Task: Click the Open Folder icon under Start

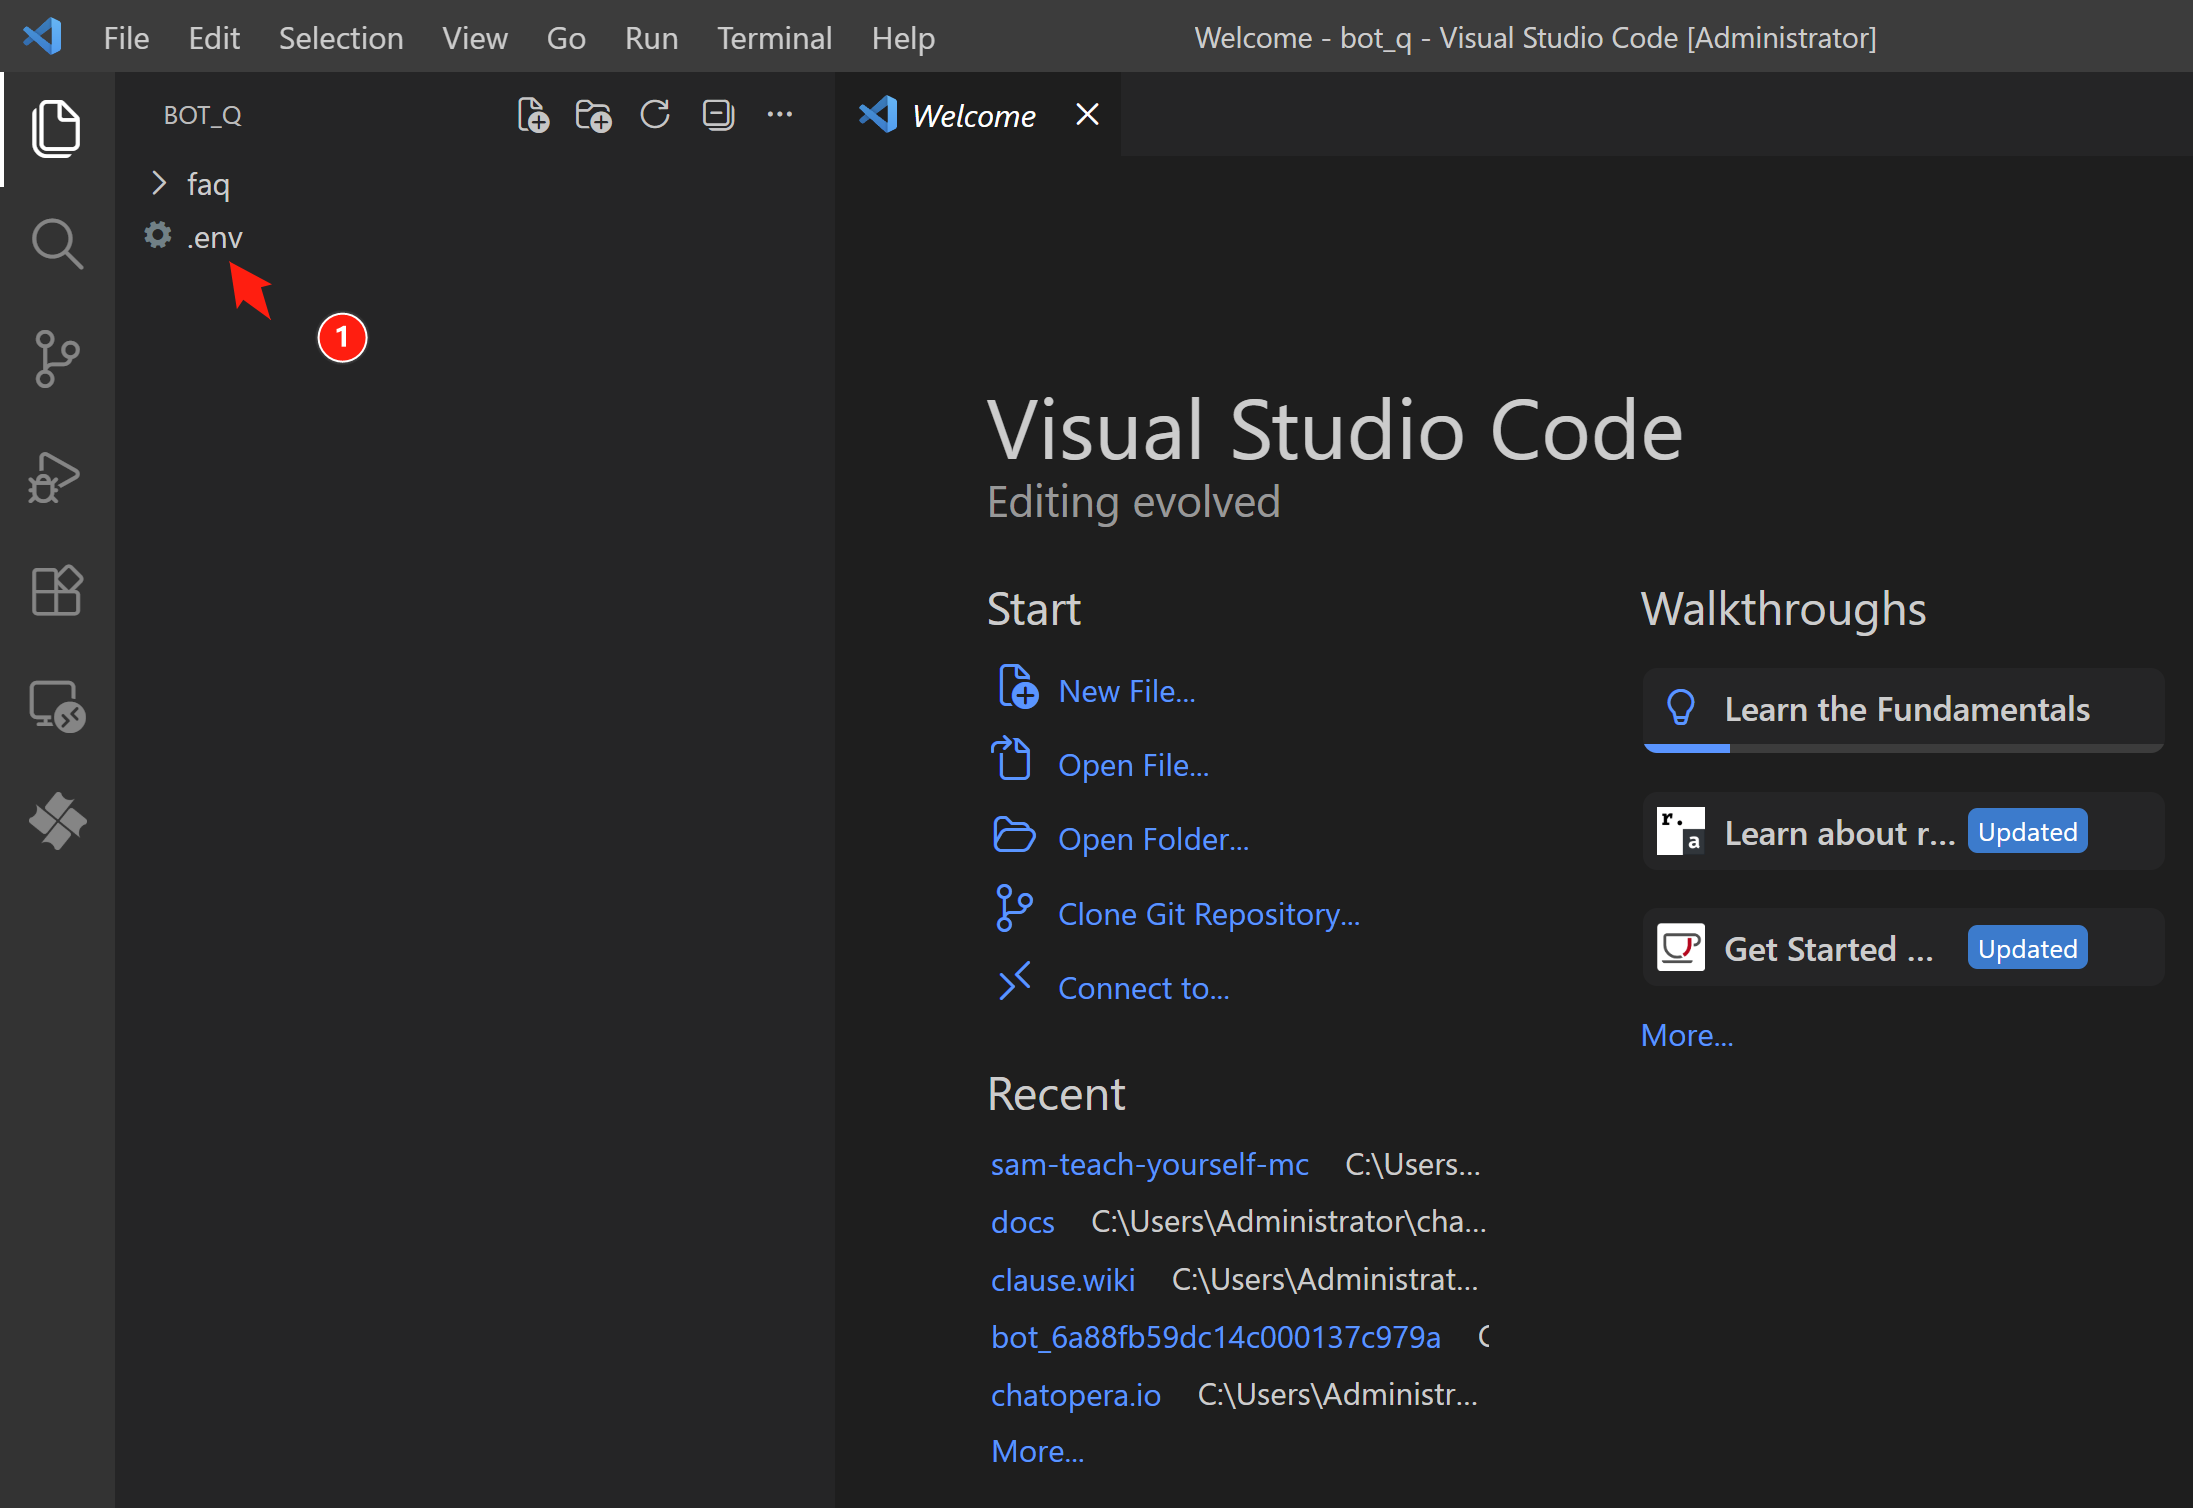Action: pos(1014,834)
